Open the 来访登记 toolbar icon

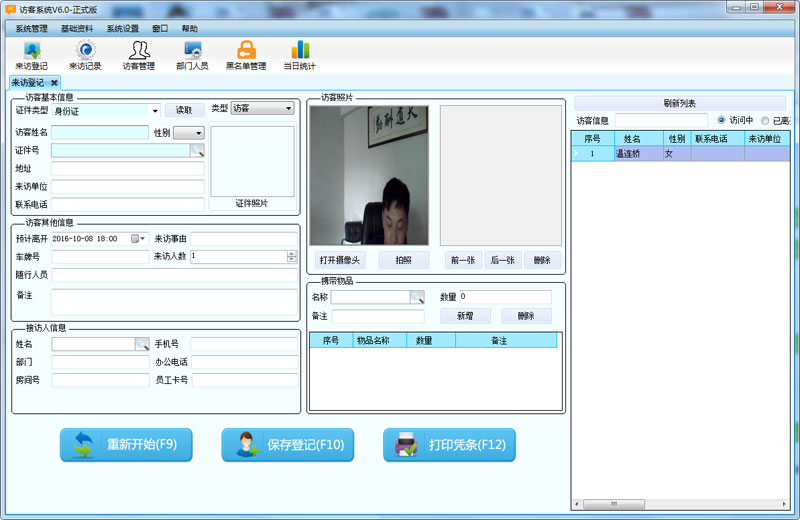32,55
